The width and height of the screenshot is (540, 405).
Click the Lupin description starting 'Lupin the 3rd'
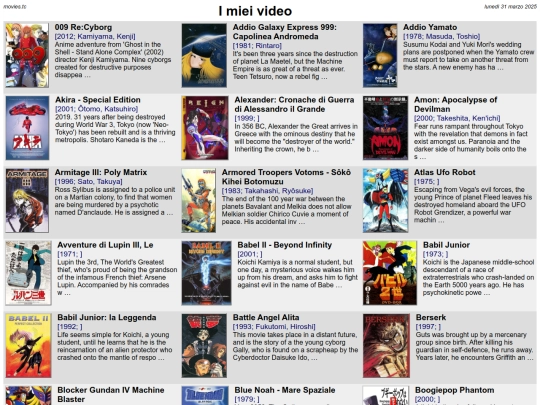(117, 277)
